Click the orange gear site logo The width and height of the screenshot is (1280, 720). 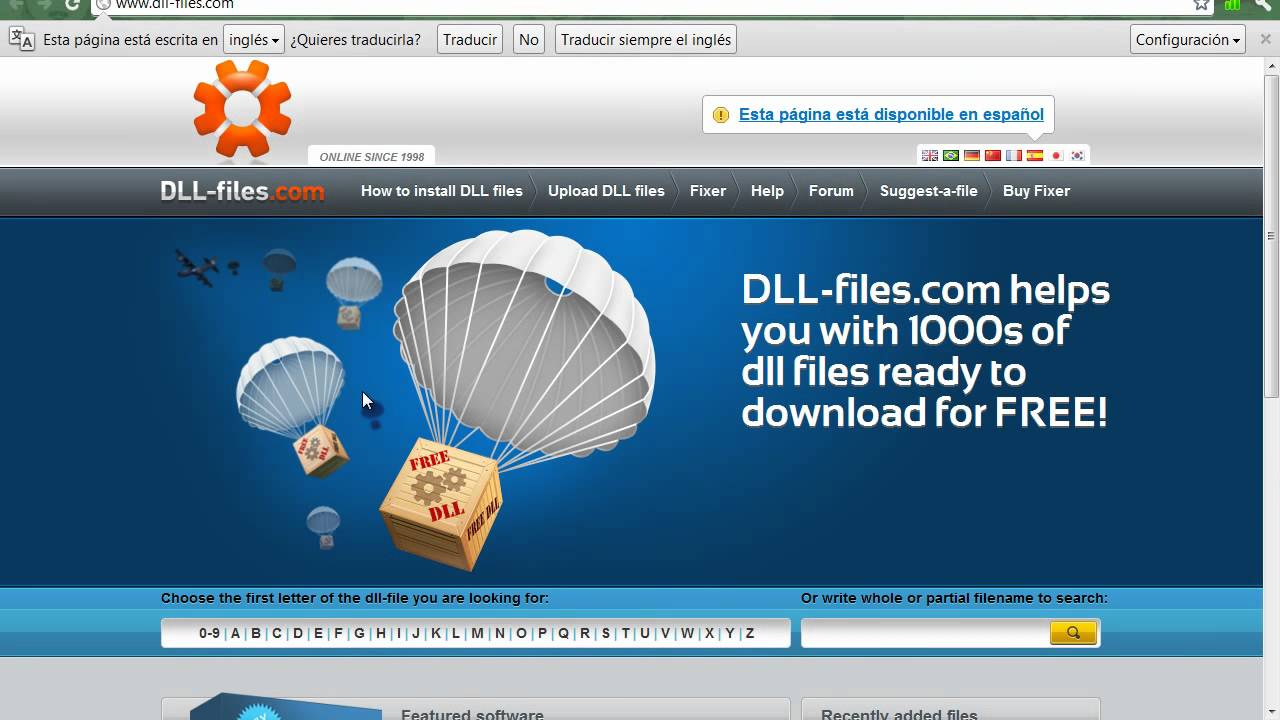tap(242, 110)
